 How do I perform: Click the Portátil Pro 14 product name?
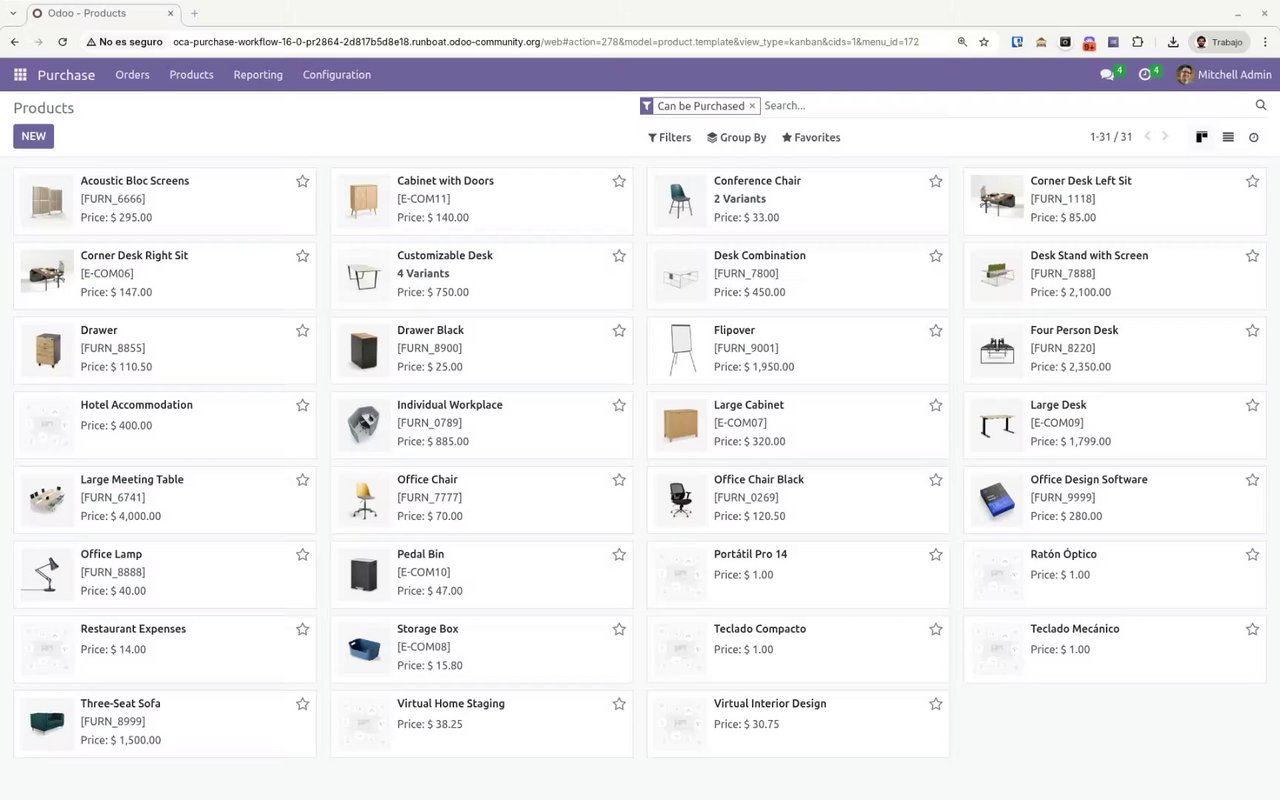pyautogui.click(x=750, y=554)
